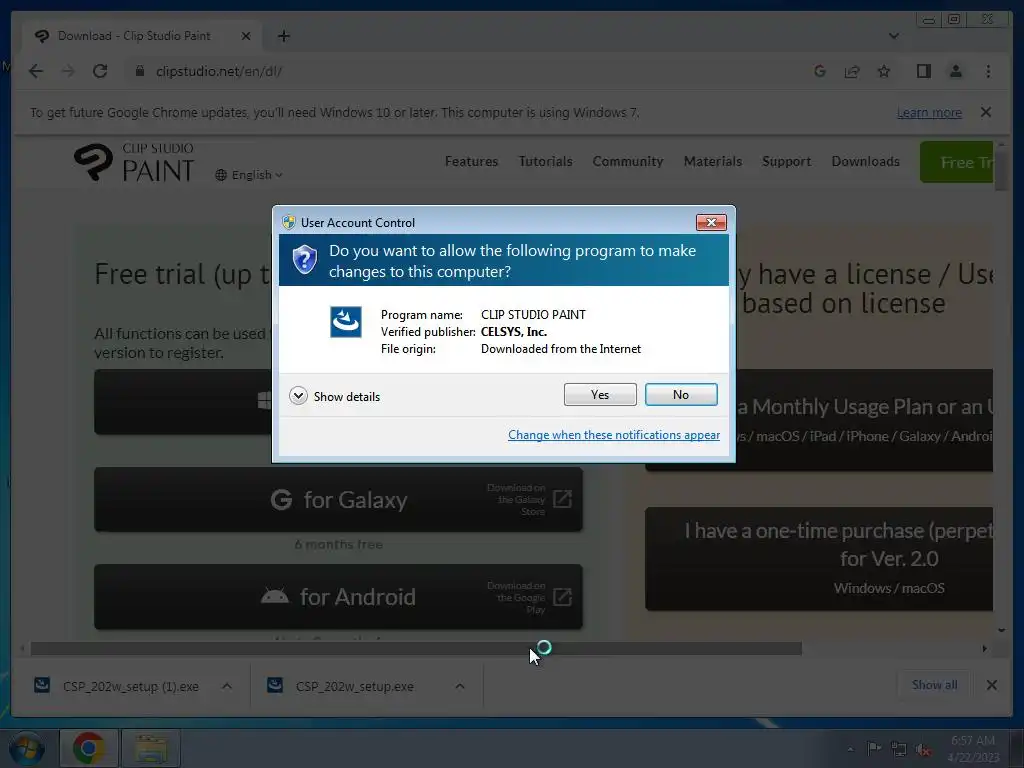This screenshot has width=1024, height=768.
Task: Click Yes in the User Account Control dialog
Action: click(600, 394)
